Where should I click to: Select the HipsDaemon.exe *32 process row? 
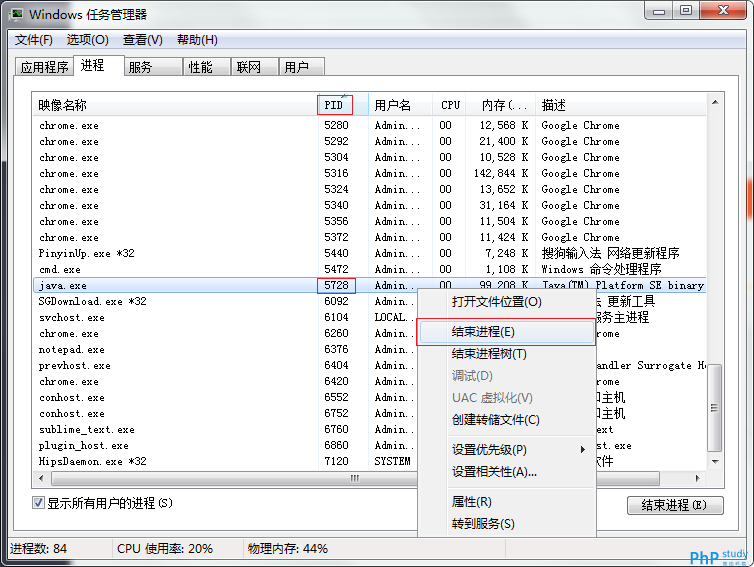point(369,461)
